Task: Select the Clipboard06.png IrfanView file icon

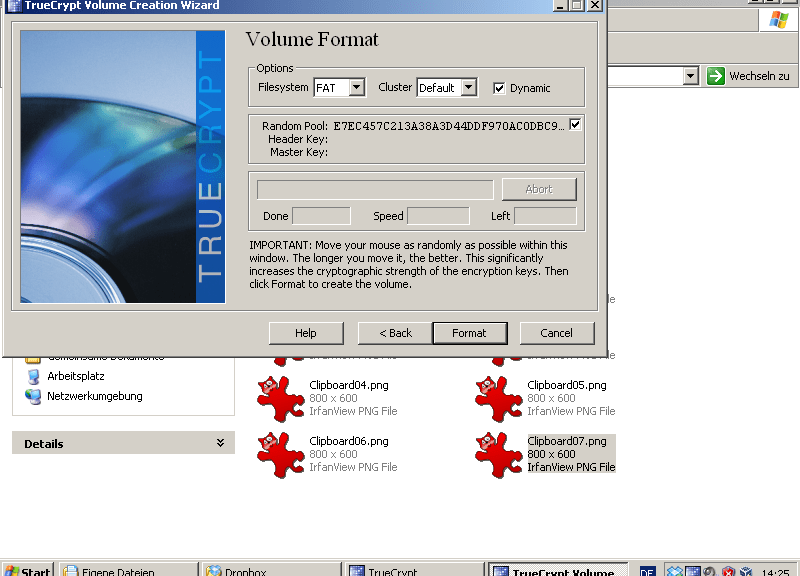Action: pos(280,455)
